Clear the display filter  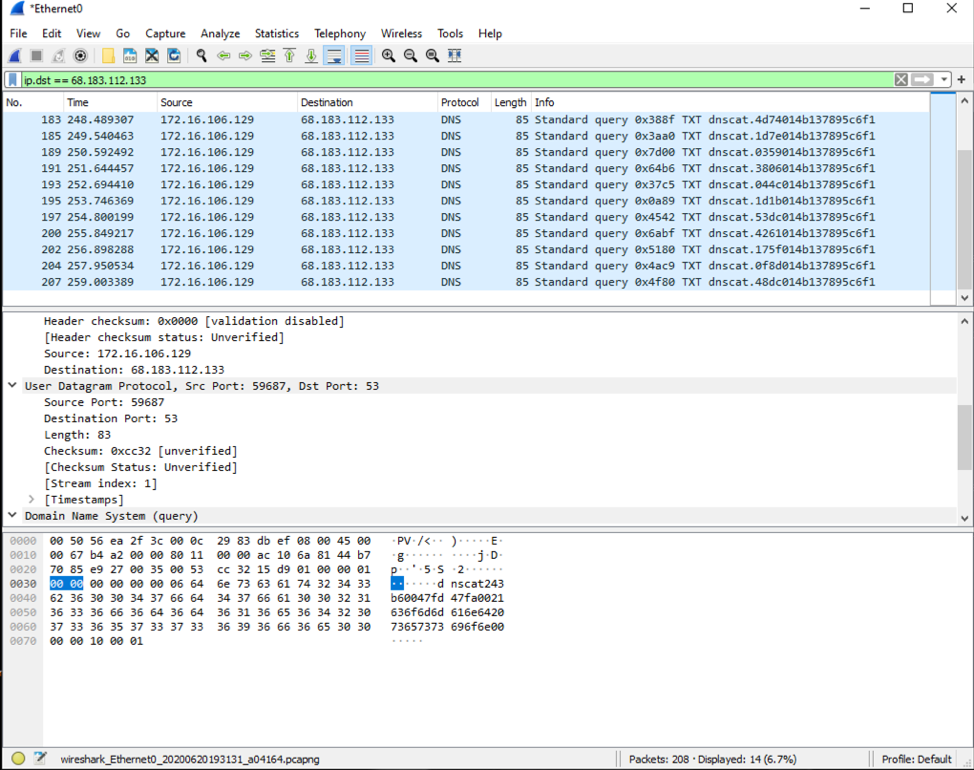[901, 79]
